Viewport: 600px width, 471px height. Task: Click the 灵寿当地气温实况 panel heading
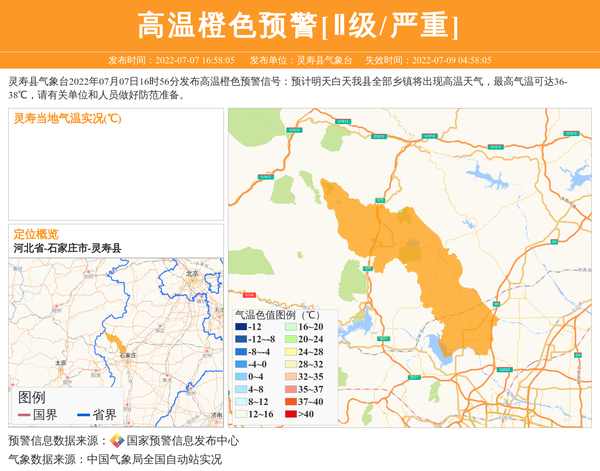coord(68,119)
